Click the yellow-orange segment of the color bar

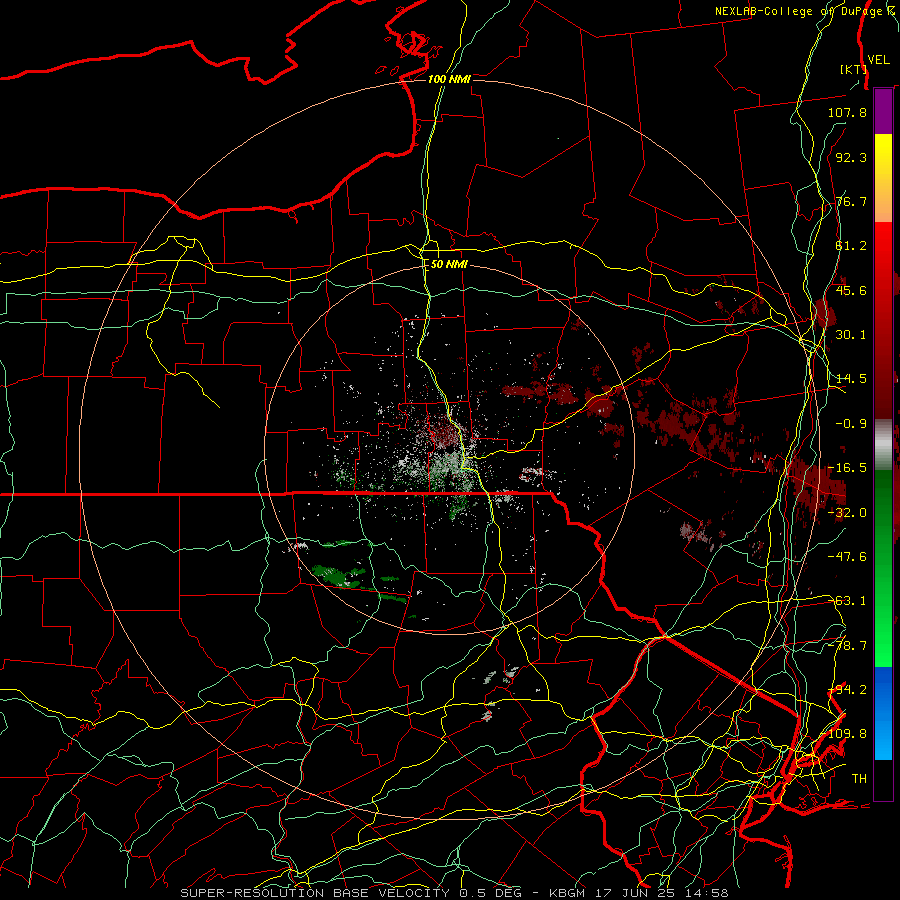tap(883, 178)
